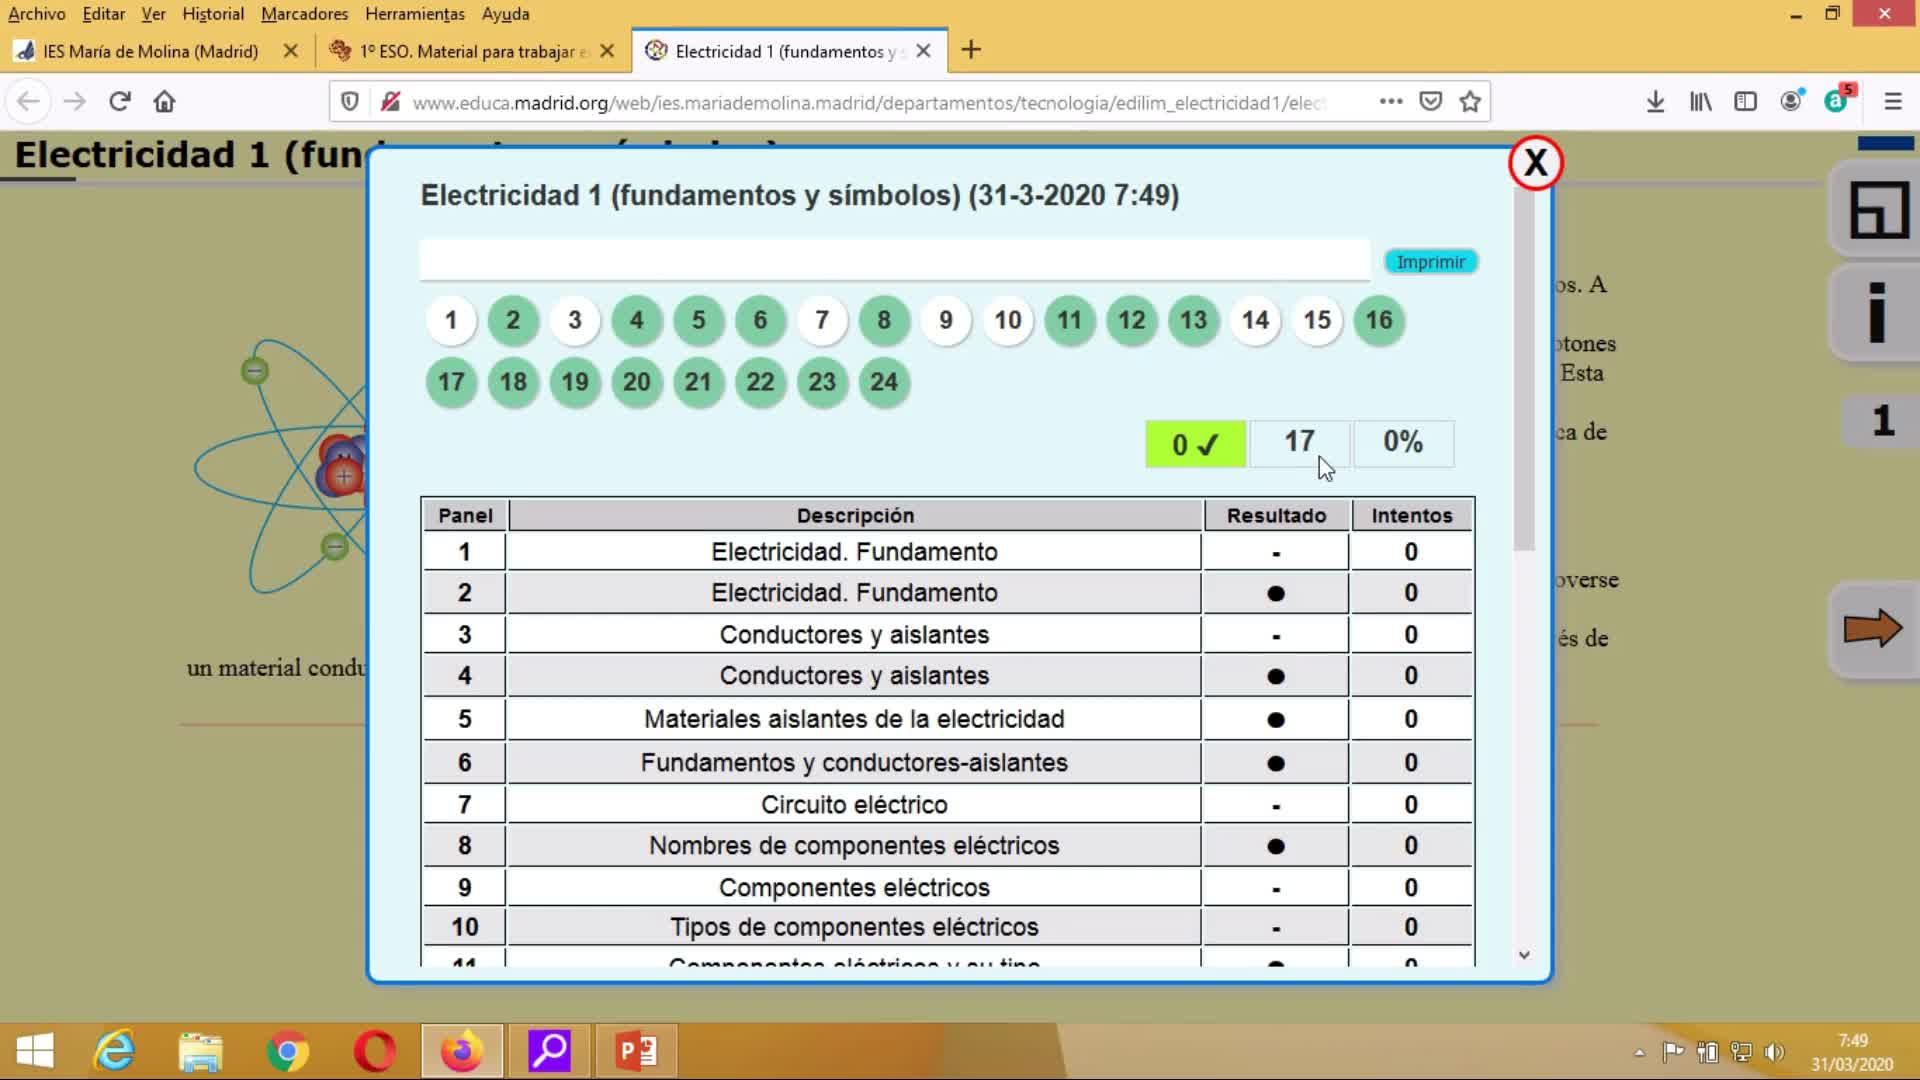
Task: Show hidden system tray icons
Action: (1638, 1052)
